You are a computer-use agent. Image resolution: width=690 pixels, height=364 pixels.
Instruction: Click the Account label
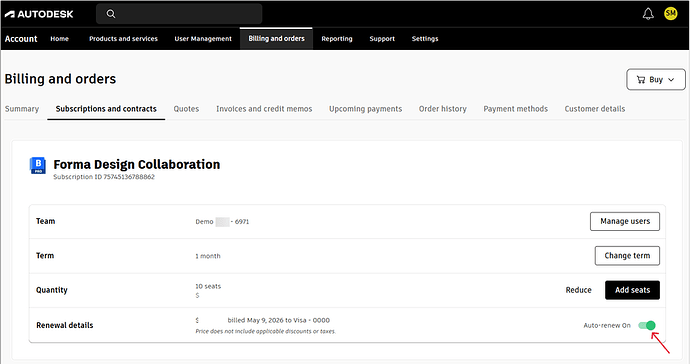(x=21, y=39)
